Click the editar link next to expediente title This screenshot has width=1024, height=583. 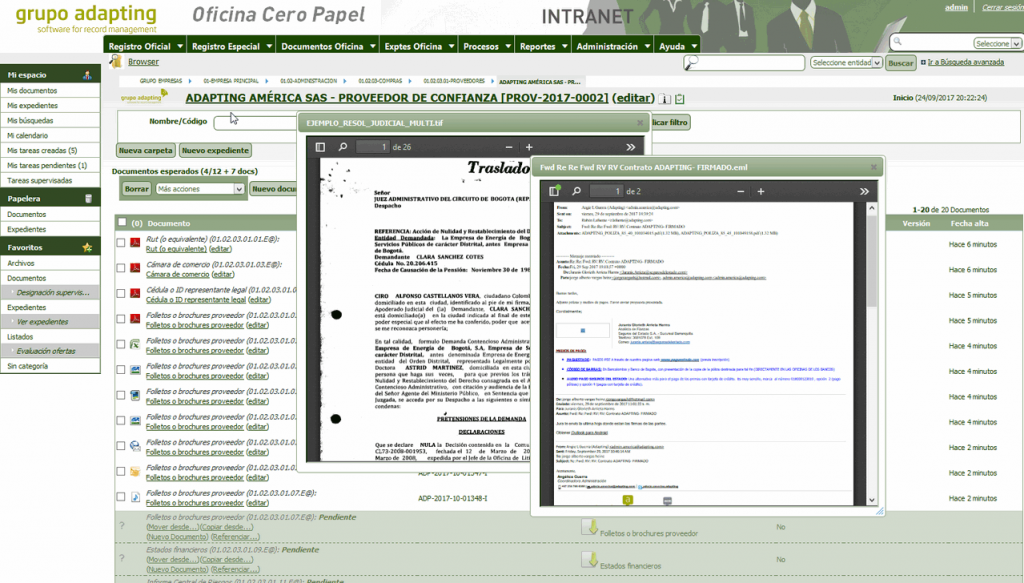pyautogui.click(x=633, y=98)
